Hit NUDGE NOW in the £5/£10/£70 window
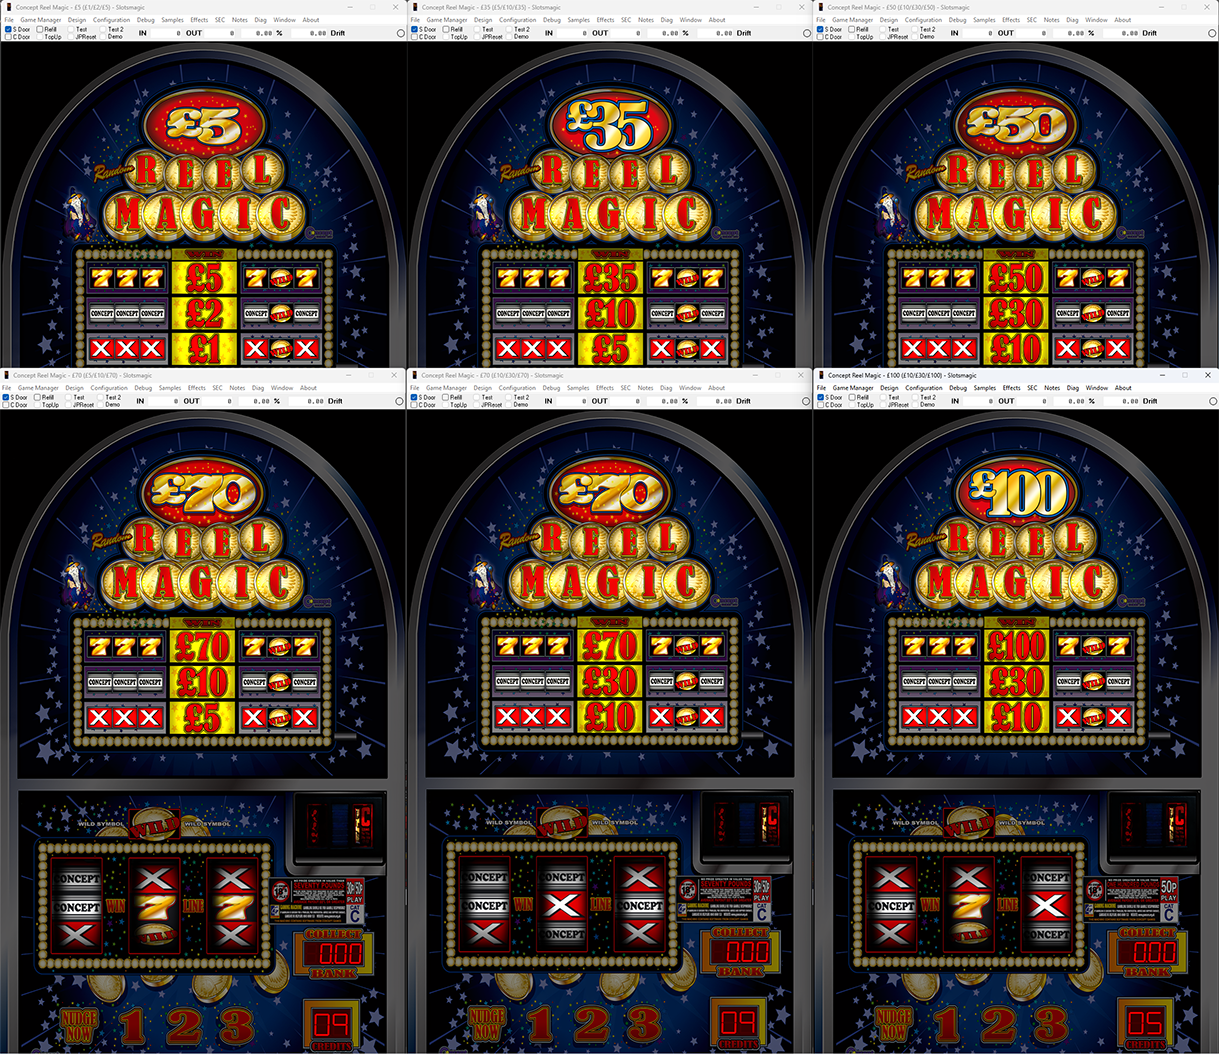This screenshot has height=1054, width=1219. (x=79, y=1025)
